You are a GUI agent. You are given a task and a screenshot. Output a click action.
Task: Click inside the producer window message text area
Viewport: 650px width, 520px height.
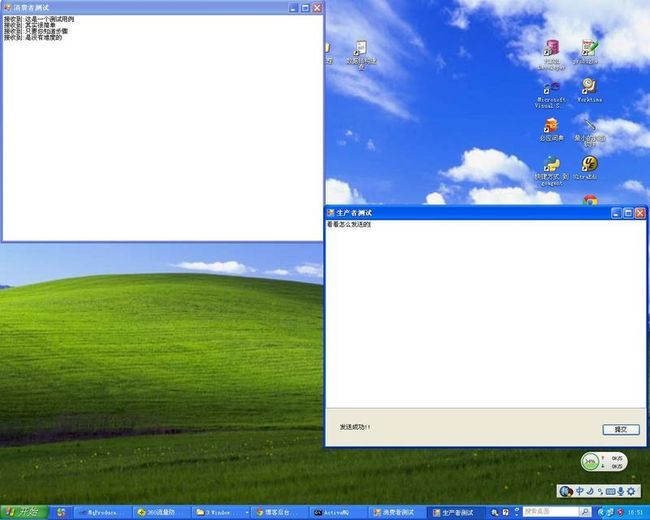pyautogui.click(x=485, y=313)
